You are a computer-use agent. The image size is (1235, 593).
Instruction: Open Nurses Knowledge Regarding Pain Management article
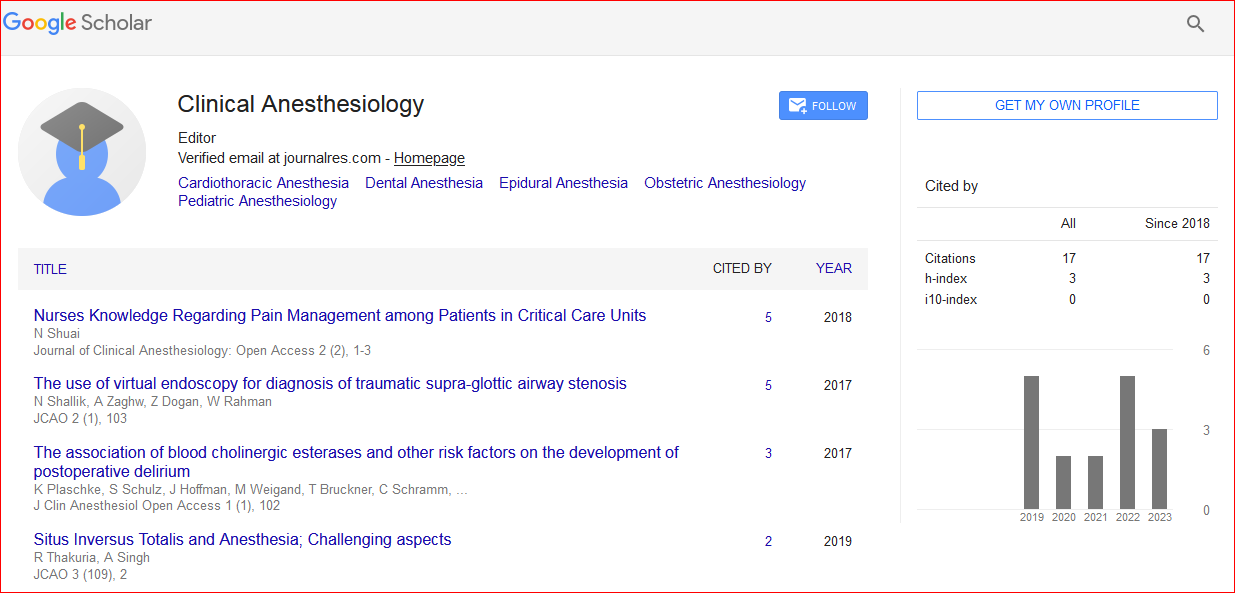tap(339, 315)
